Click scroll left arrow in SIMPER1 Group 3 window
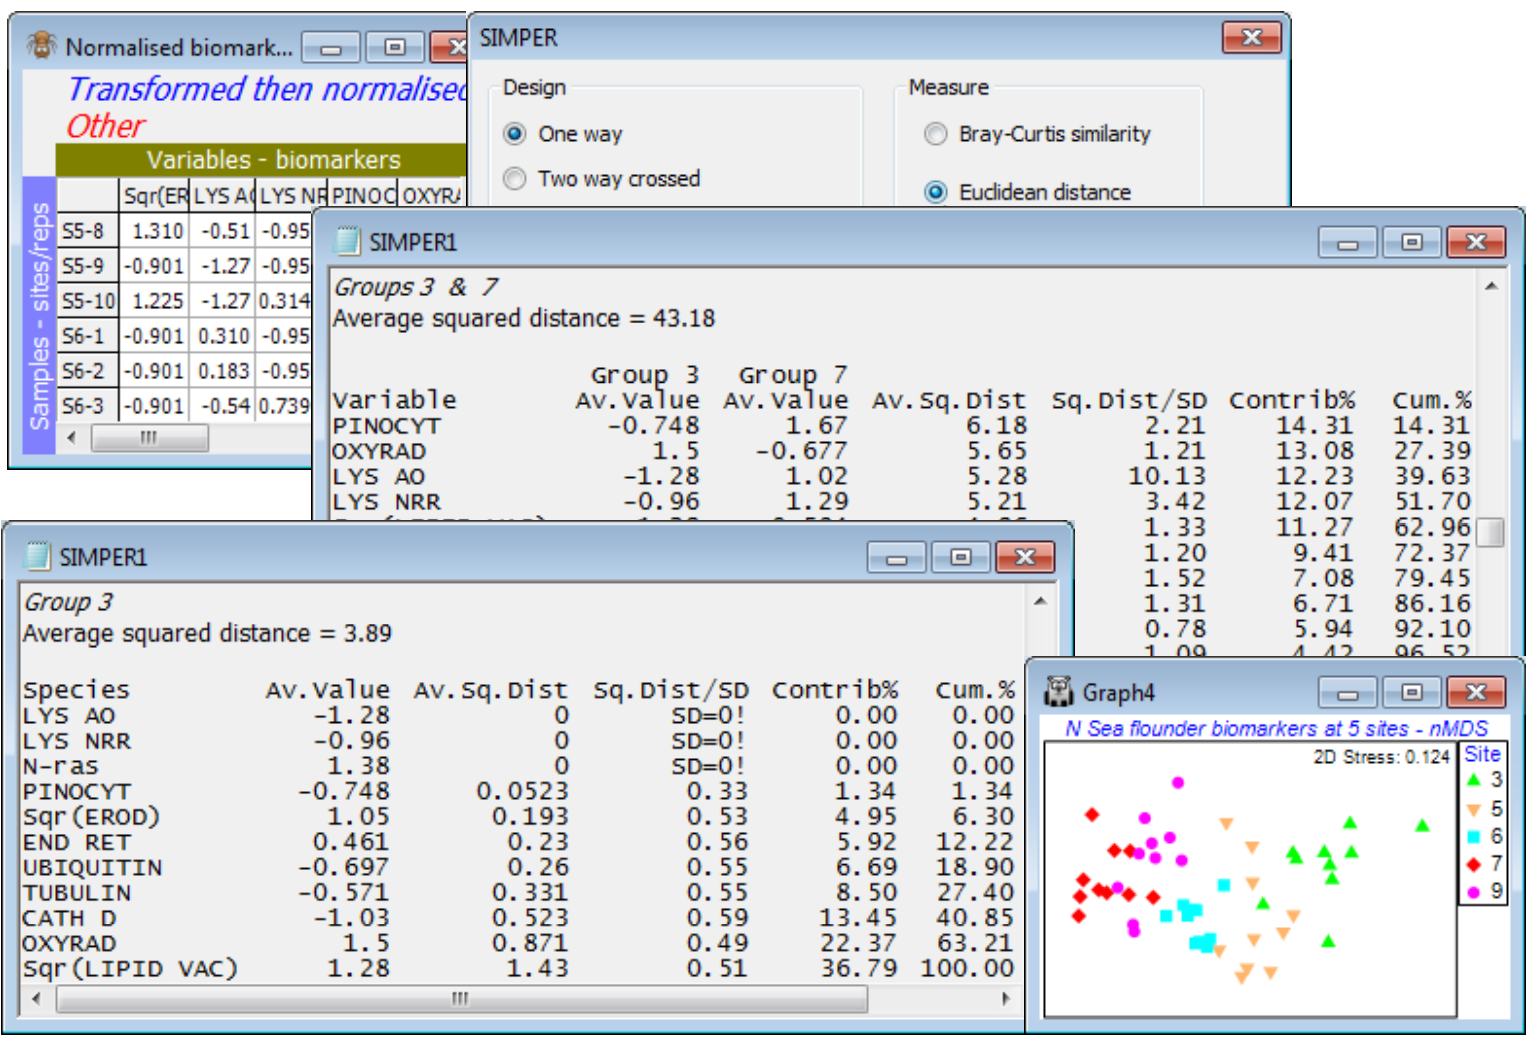This screenshot has height=1044, width=1534. (x=37, y=998)
